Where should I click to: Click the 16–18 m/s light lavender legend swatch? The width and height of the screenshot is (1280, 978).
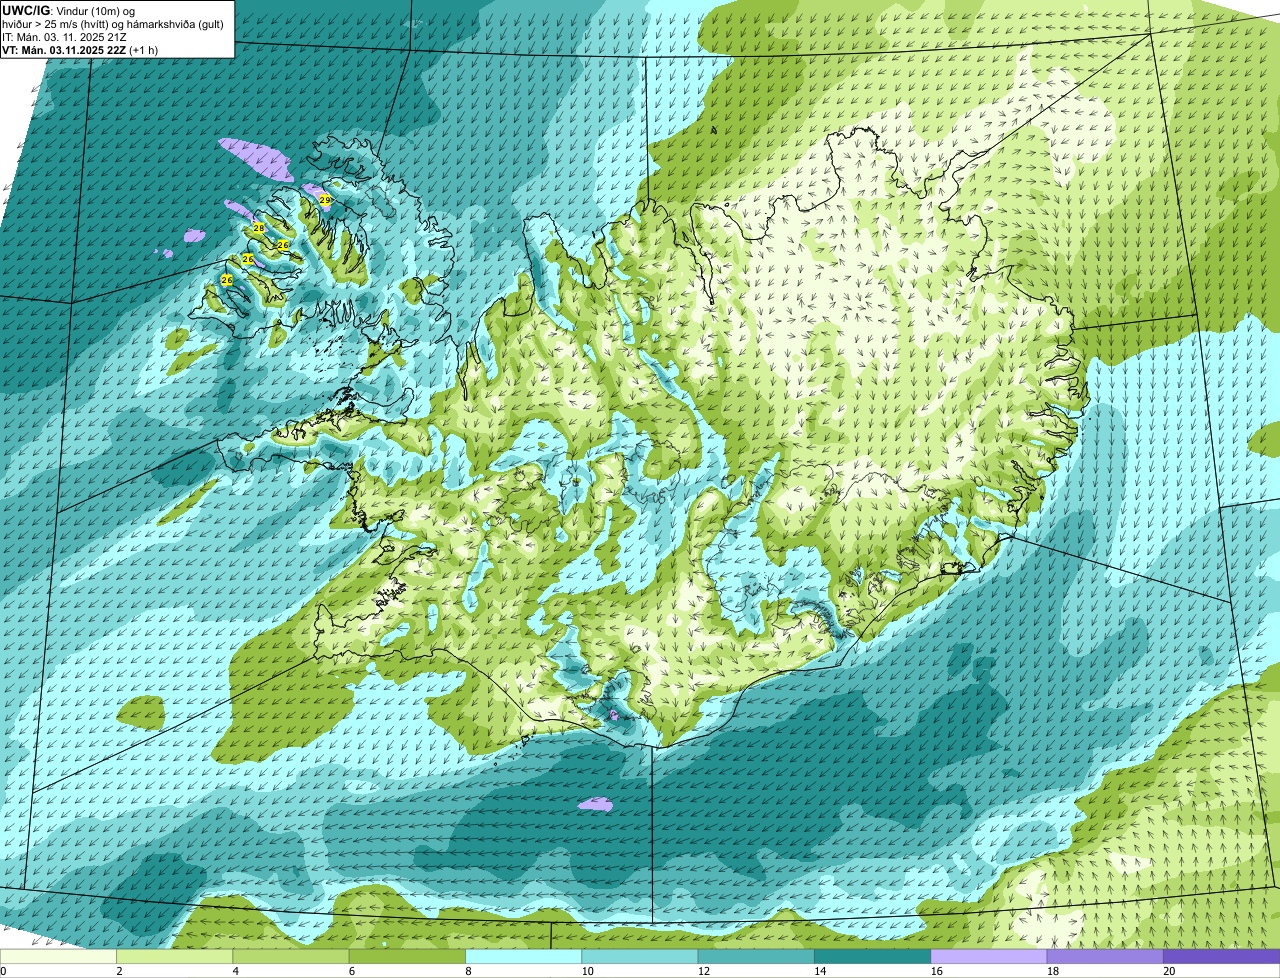(989, 956)
